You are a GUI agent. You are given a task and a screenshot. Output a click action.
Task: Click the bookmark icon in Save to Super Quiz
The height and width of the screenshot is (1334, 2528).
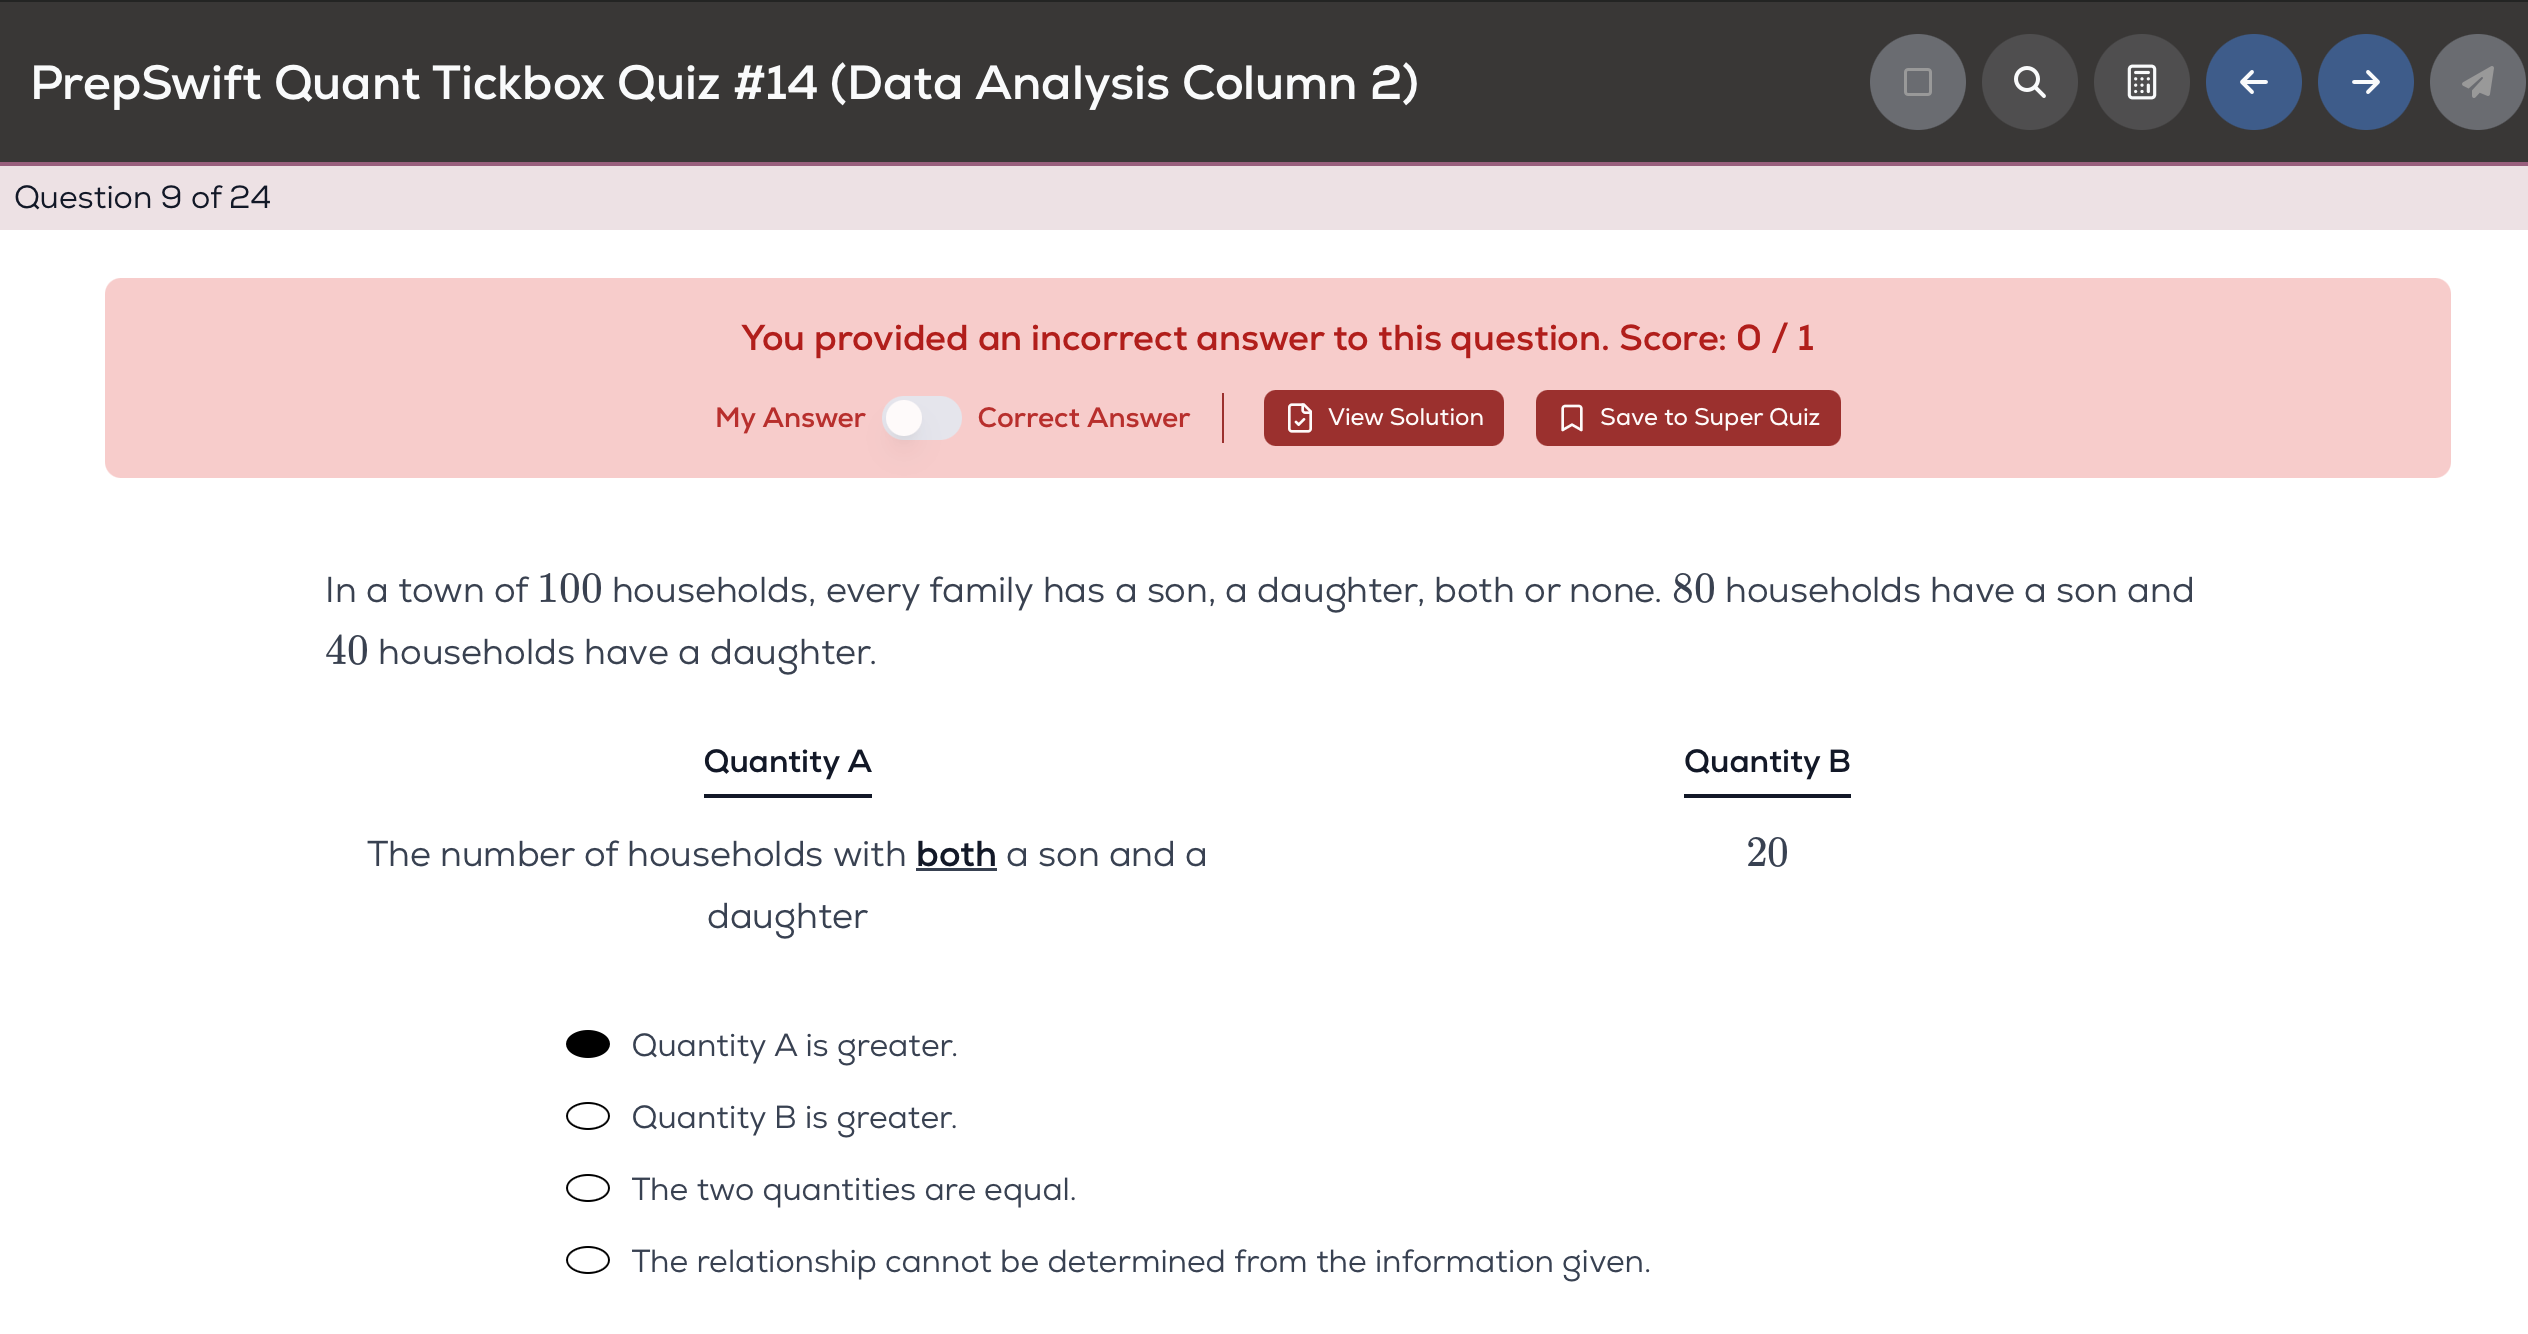1572,417
